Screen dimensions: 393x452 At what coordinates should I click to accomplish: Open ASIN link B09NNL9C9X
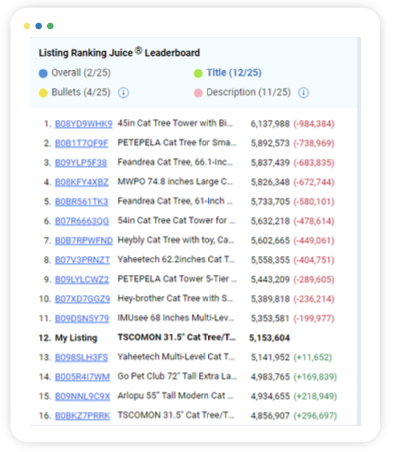[82, 396]
